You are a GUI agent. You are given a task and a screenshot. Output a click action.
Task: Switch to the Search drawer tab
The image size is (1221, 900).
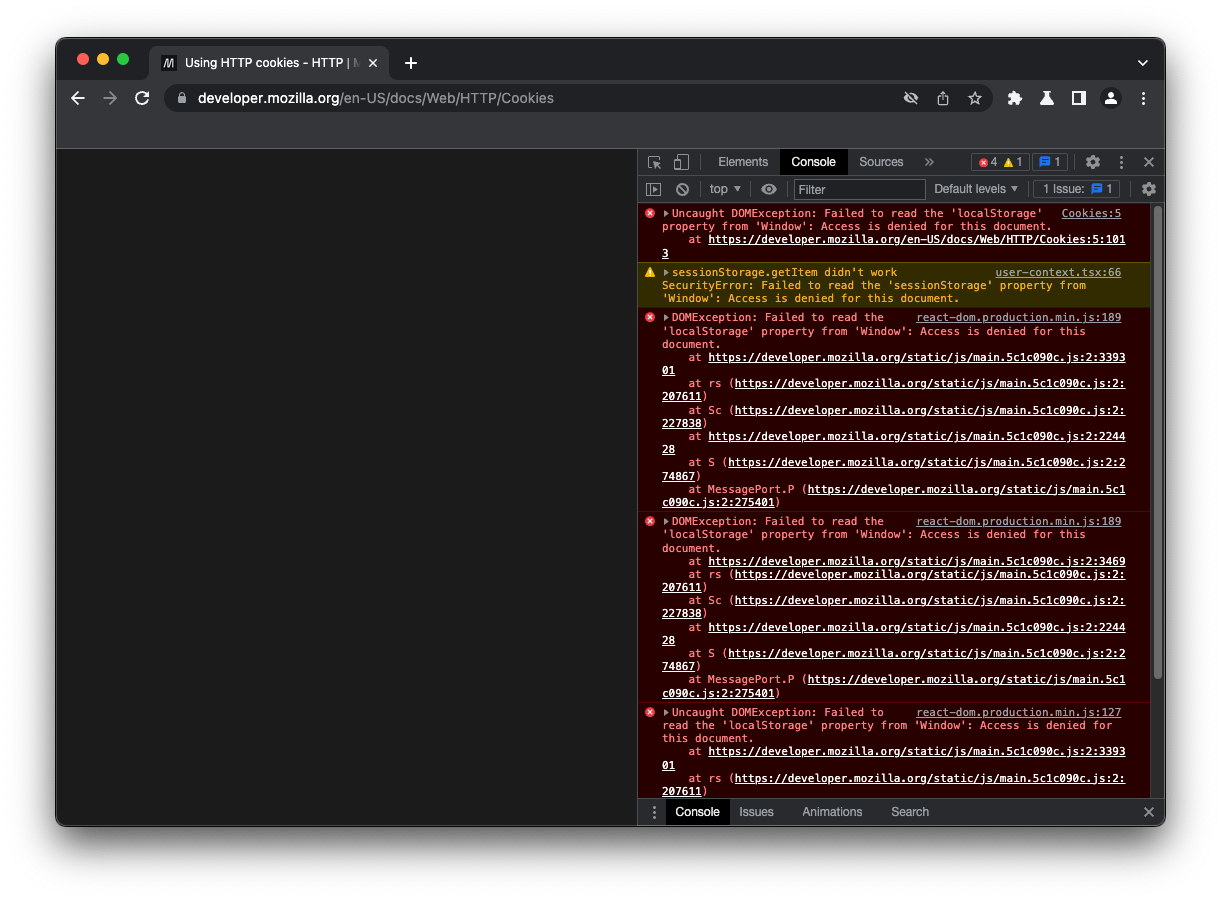(910, 812)
